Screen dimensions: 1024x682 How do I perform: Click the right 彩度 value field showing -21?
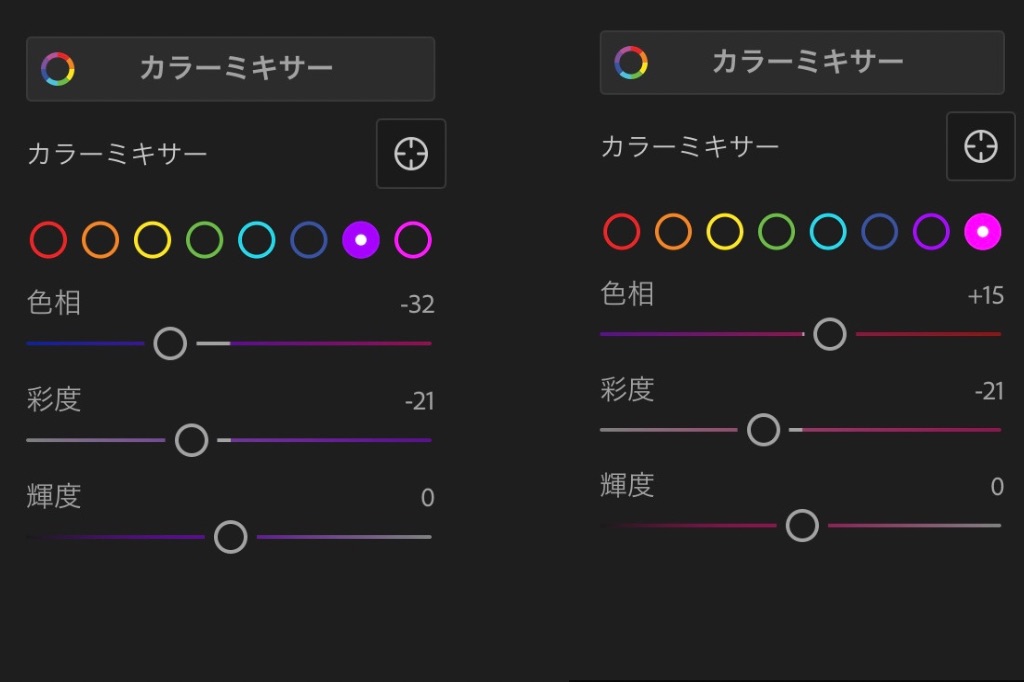(989, 391)
